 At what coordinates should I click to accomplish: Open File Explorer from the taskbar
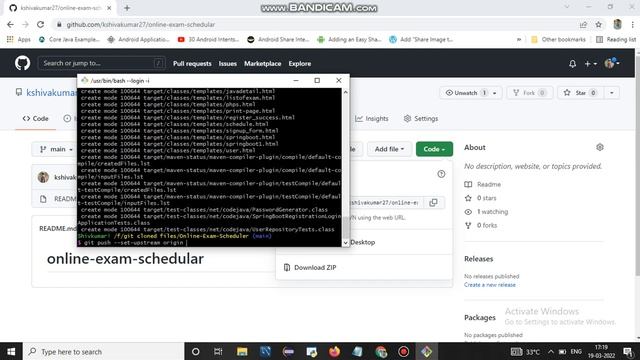[242, 351]
